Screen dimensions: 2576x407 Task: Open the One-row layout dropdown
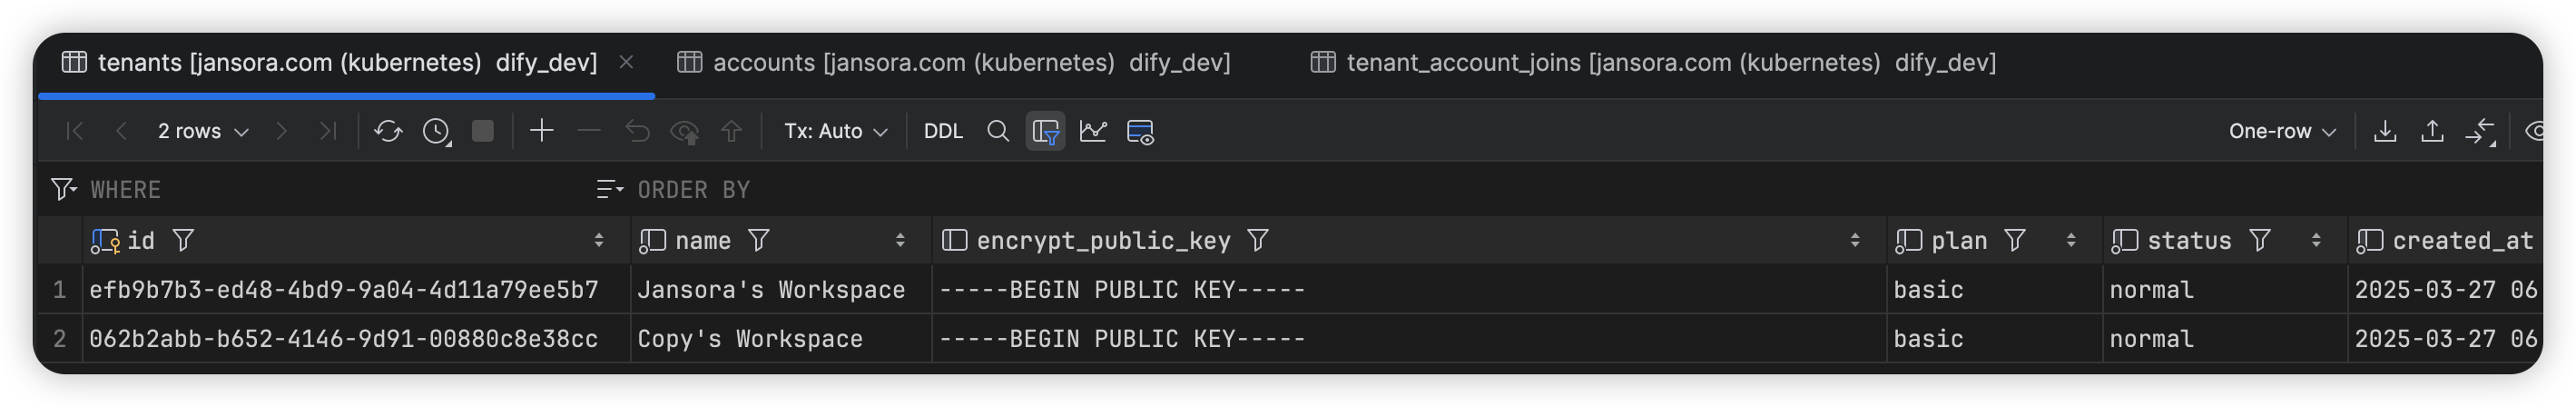click(2281, 131)
